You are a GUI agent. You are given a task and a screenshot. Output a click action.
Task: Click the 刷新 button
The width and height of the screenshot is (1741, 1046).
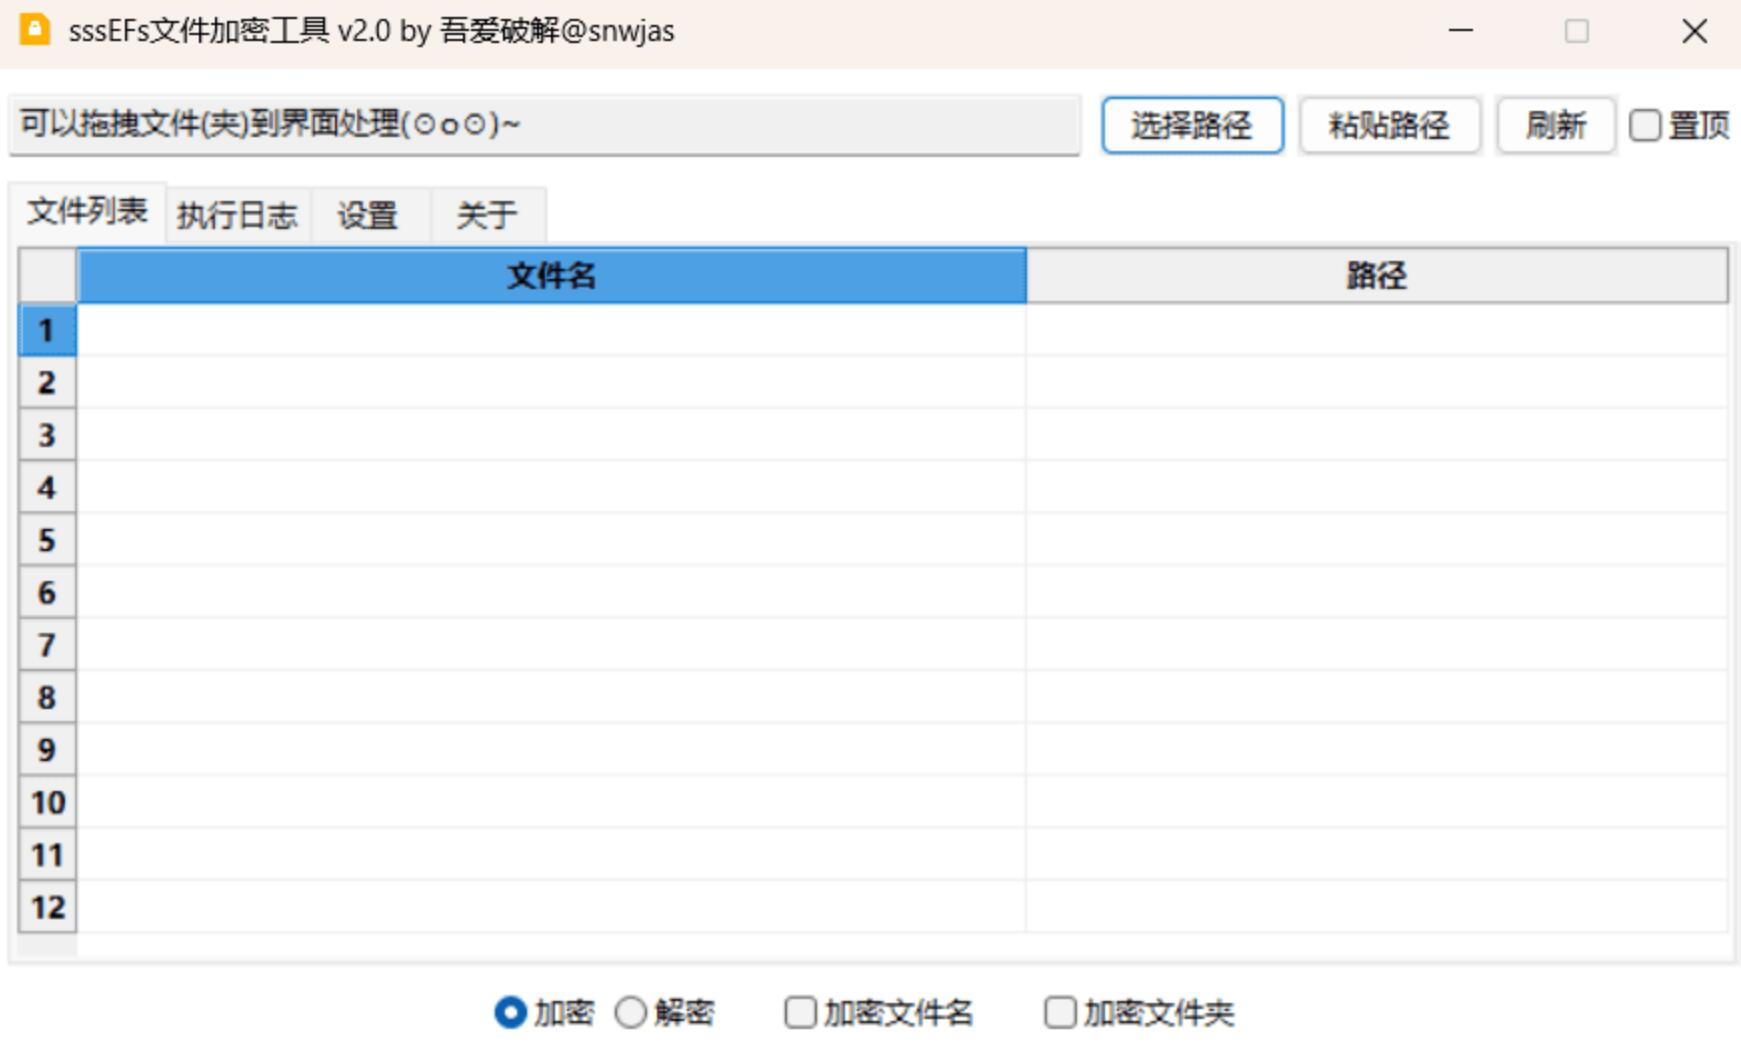click(x=1555, y=125)
